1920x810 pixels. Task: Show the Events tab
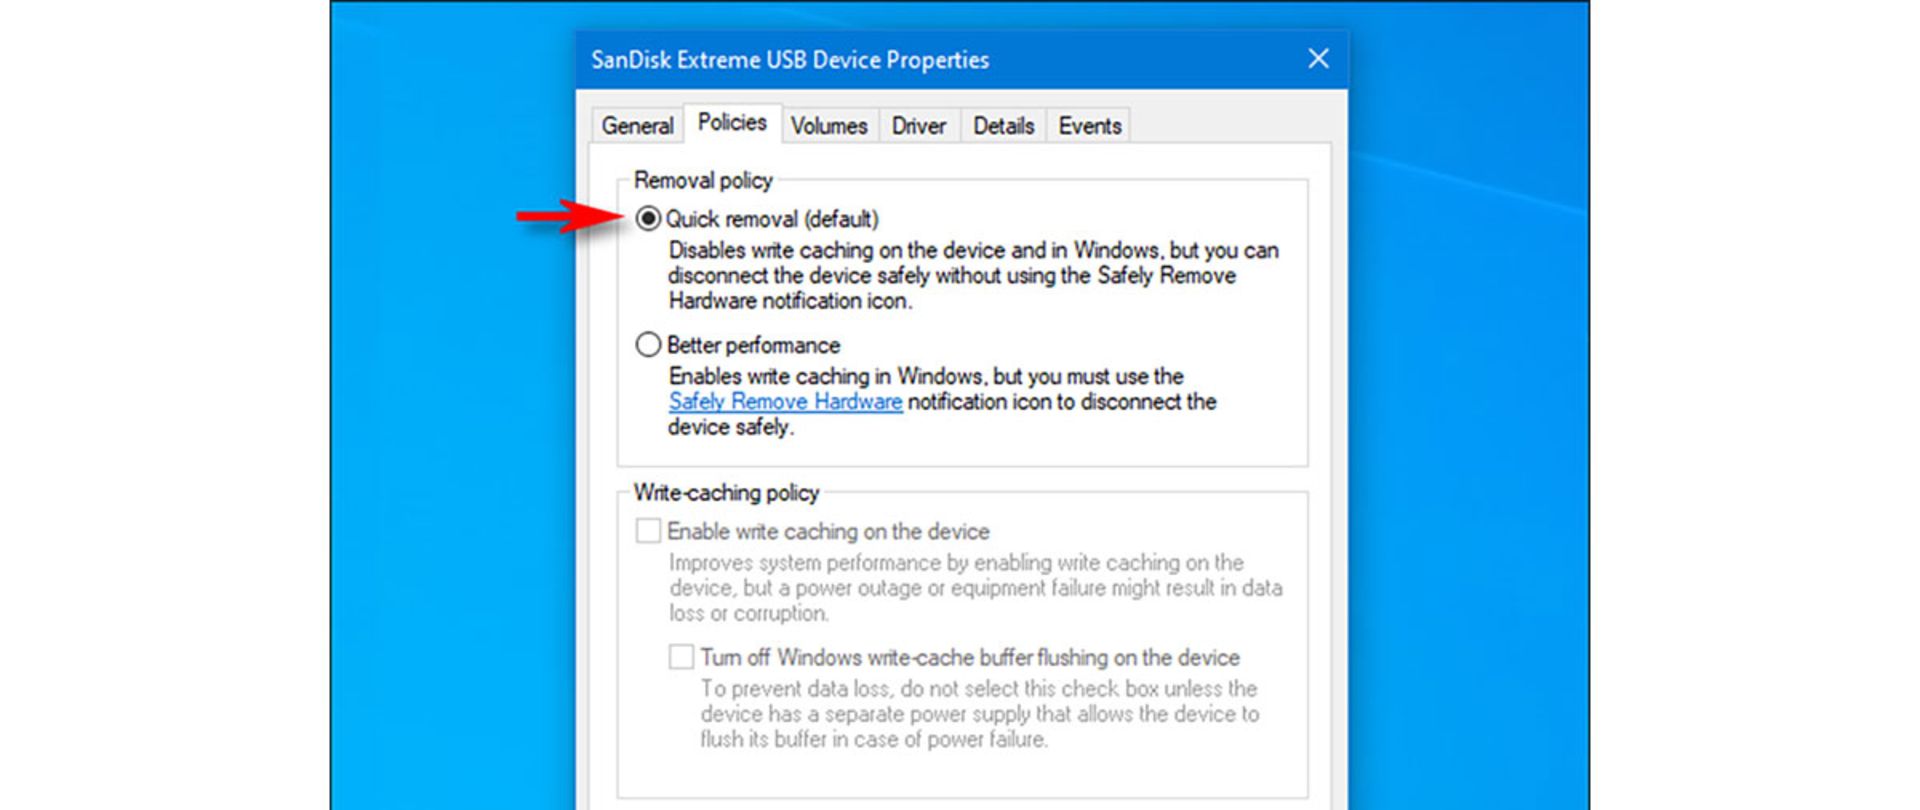point(1090,126)
